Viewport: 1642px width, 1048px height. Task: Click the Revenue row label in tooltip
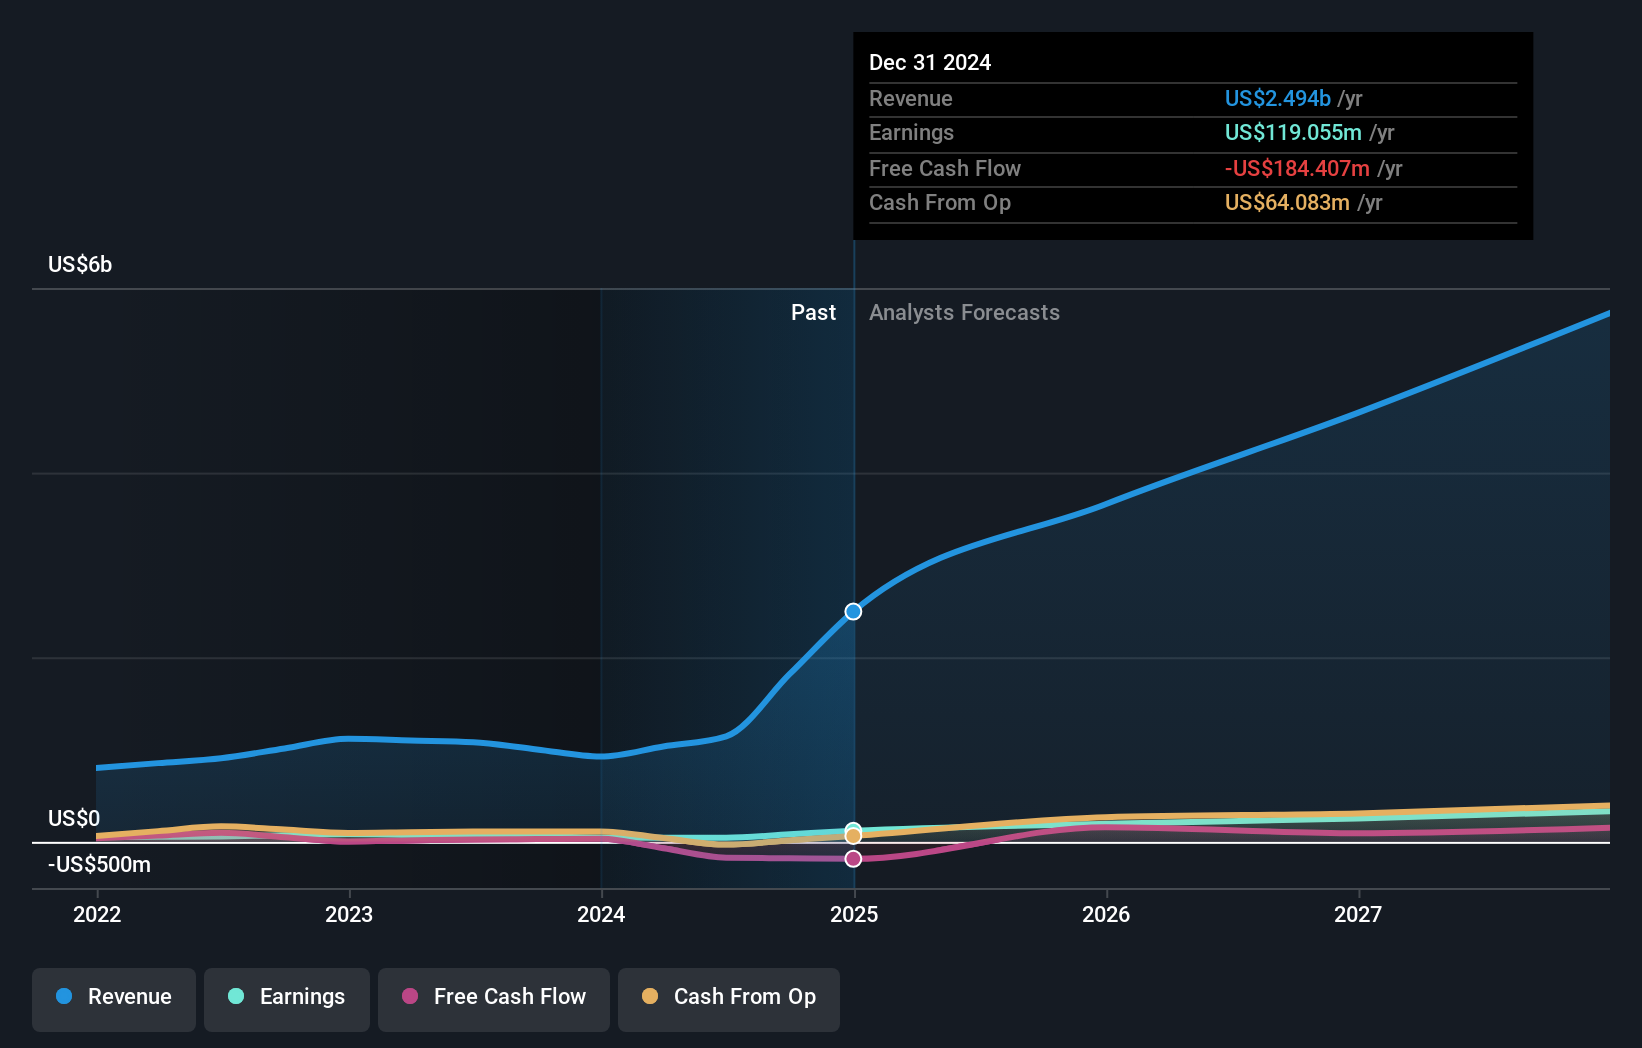point(910,99)
